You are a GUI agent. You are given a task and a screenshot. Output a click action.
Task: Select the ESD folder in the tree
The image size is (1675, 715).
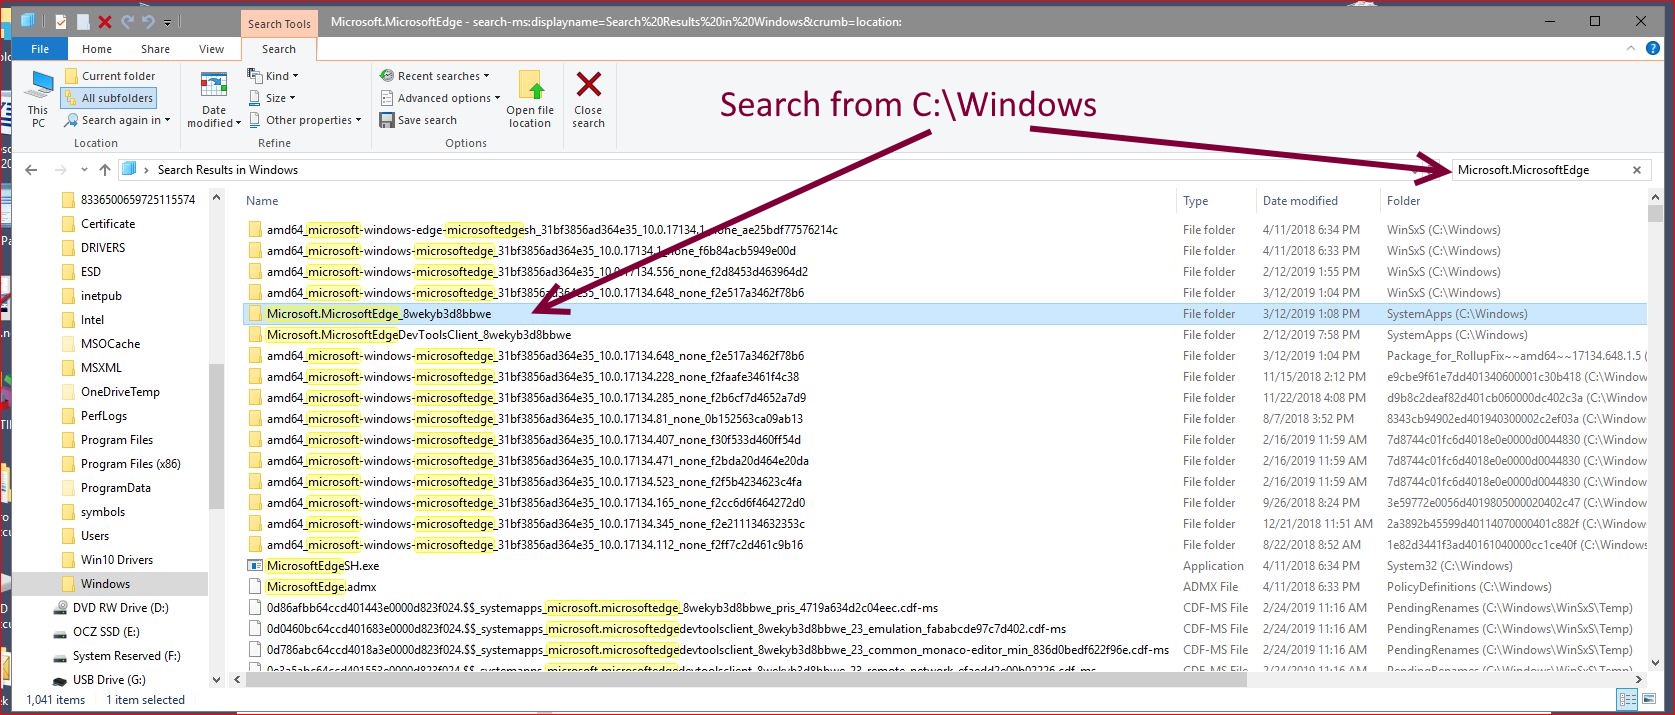(x=91, y=272)
